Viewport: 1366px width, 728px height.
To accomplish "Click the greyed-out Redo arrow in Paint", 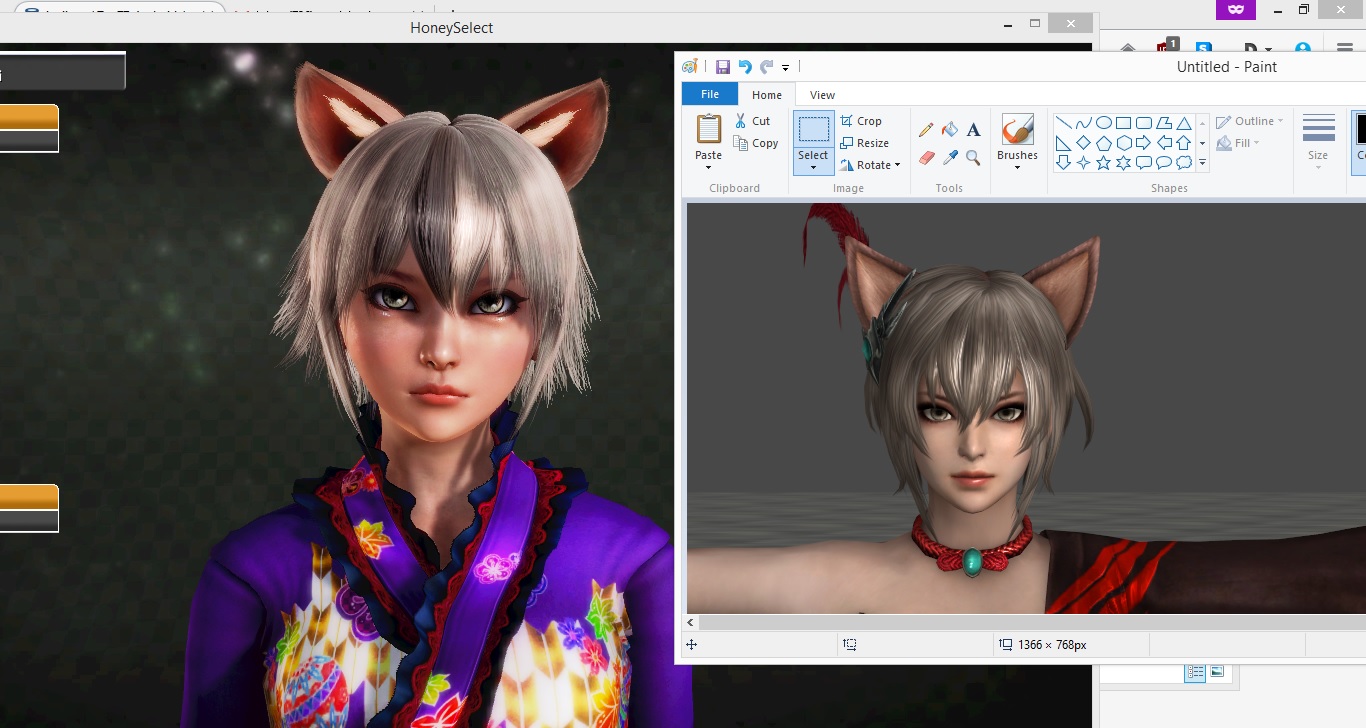I will [767, 67].
